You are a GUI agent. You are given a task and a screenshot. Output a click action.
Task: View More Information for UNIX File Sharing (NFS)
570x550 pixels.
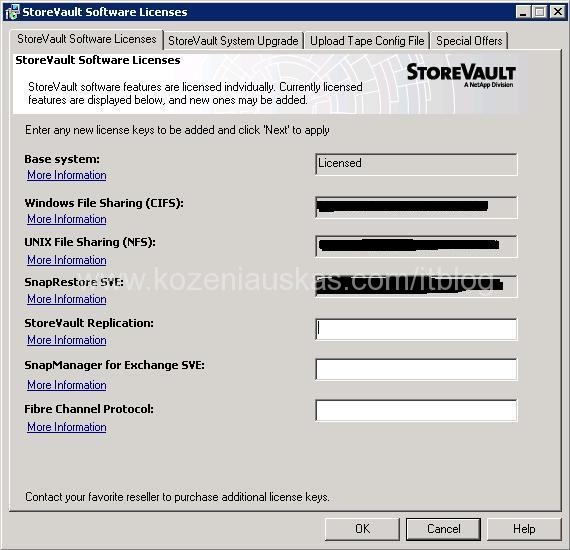(67, 260)
